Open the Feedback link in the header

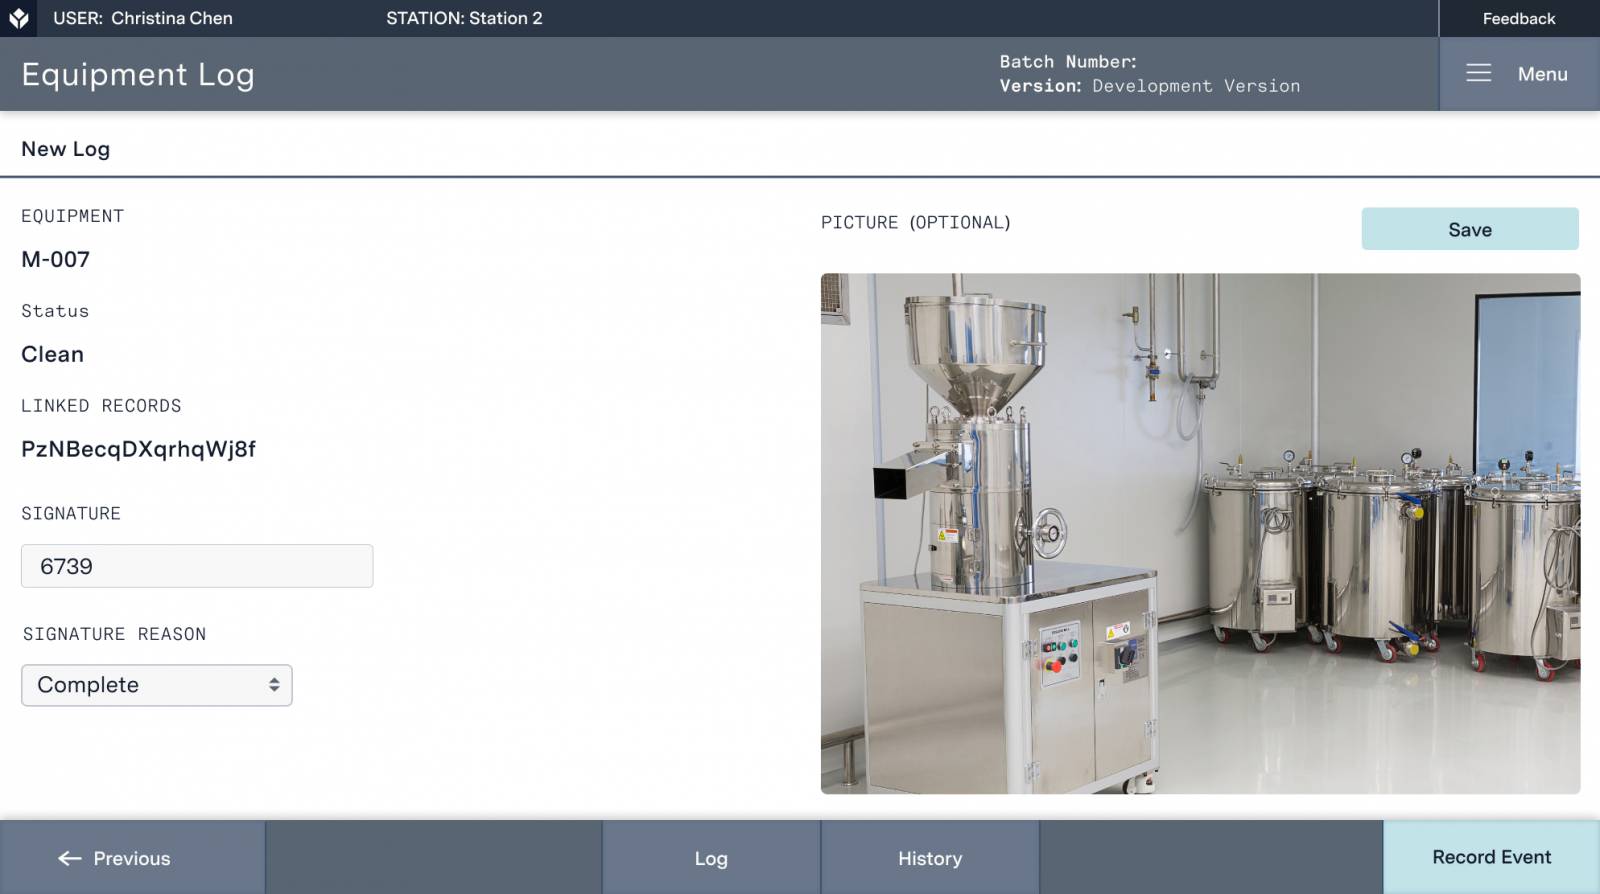(x=1518, y=18)
